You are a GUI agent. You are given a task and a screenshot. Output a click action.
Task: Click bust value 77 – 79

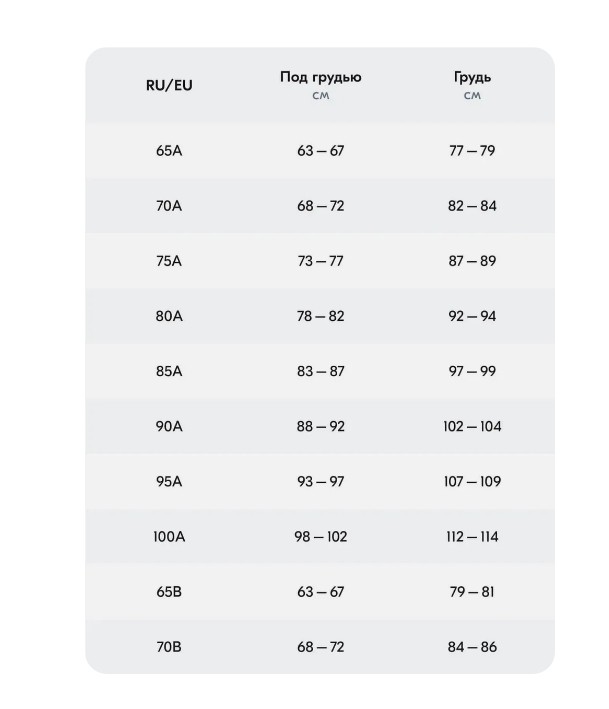click(x=472, y=151)
